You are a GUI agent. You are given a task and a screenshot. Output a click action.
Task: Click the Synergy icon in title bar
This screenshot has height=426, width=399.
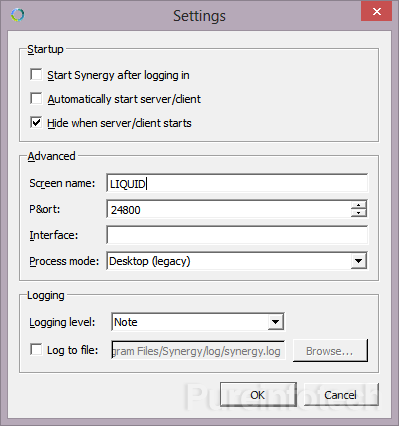(x=17, y=15)
